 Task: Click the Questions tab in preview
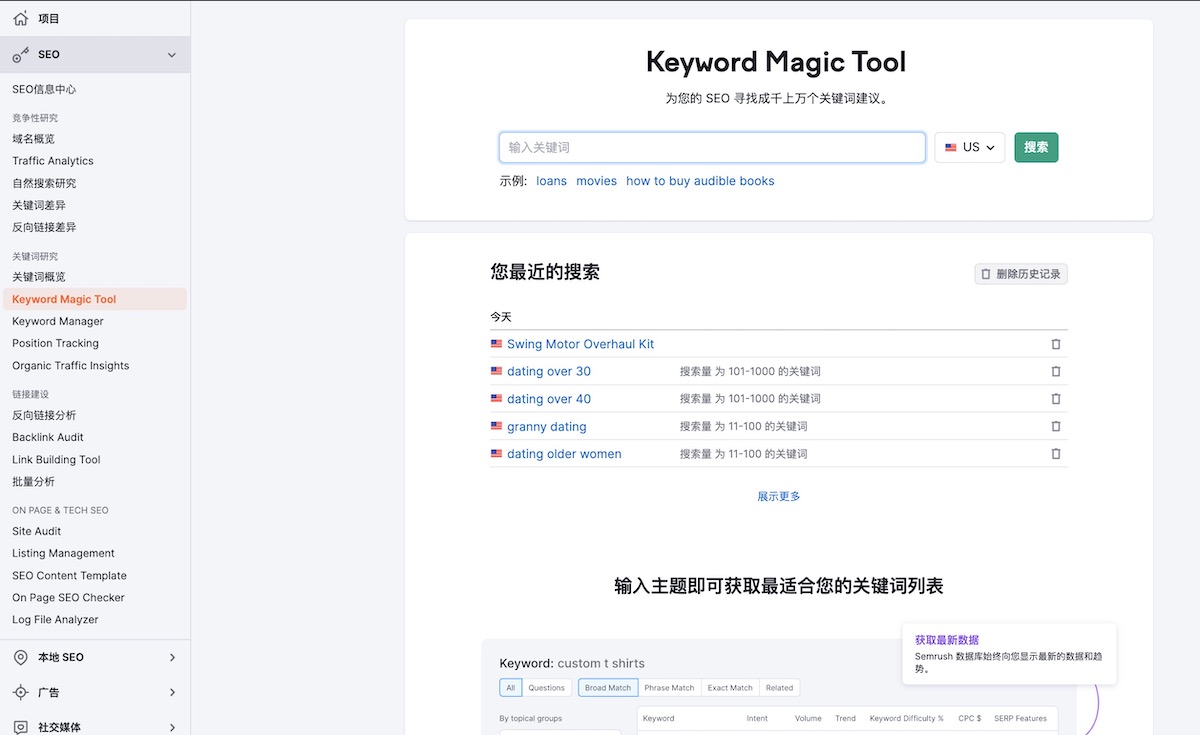point(547,688)
